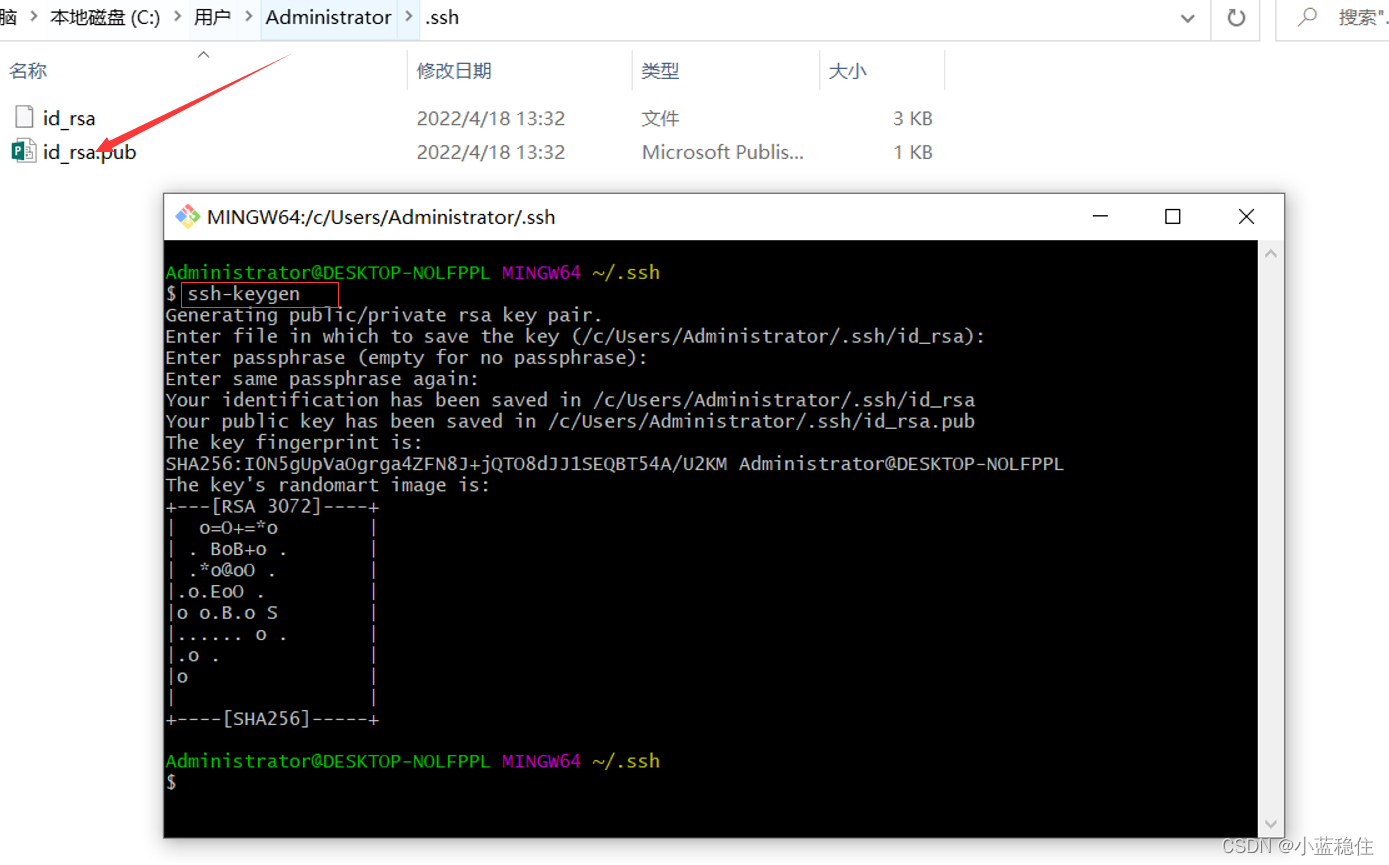
Task: Click the id_rsa.pub file name
Action: [89, 152]
